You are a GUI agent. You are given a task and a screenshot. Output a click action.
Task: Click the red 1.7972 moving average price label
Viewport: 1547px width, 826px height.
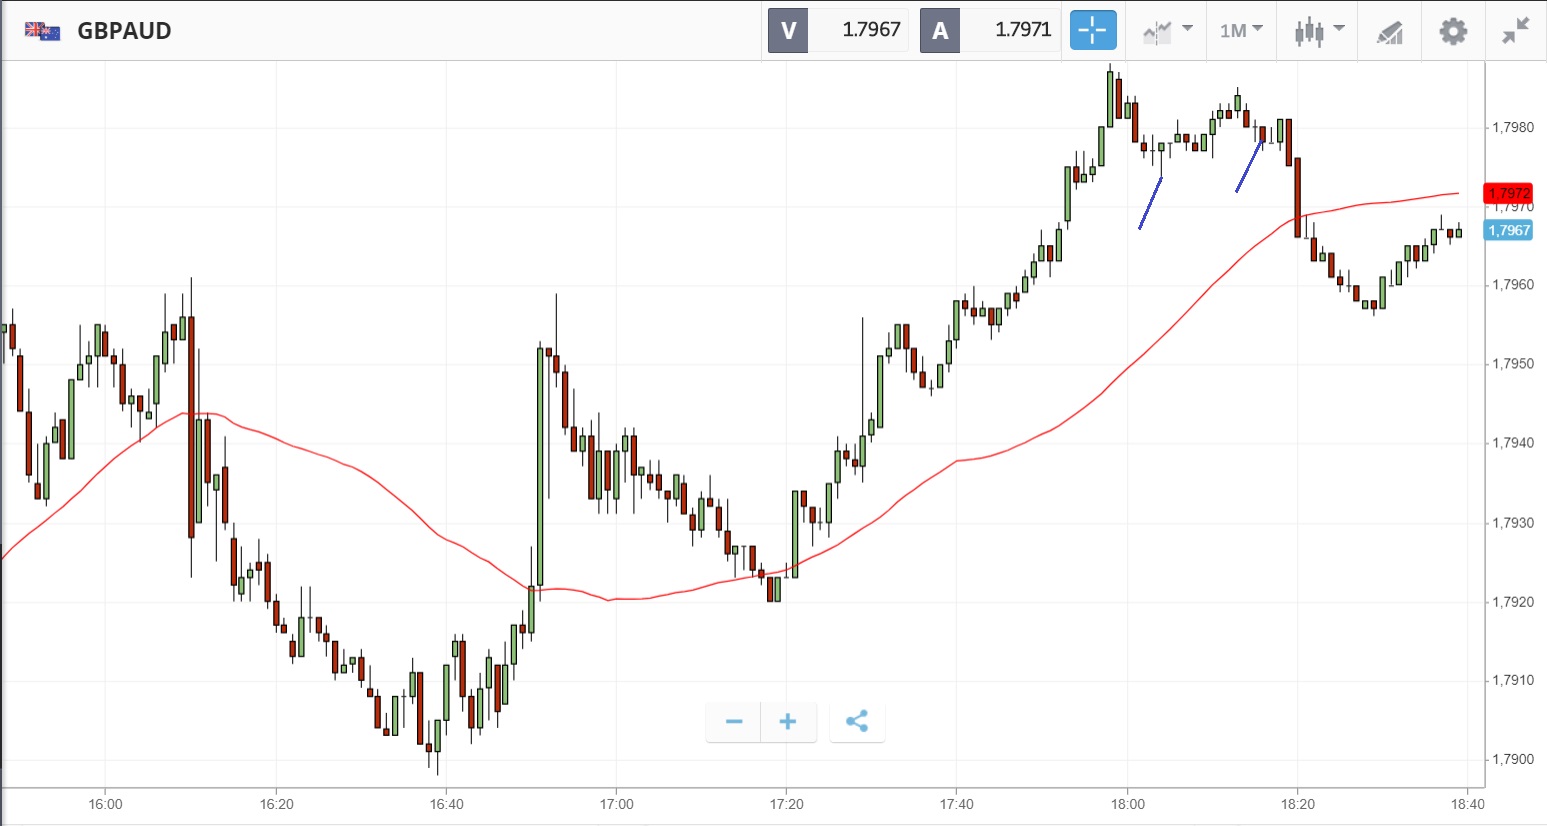tap(1507, 193)
